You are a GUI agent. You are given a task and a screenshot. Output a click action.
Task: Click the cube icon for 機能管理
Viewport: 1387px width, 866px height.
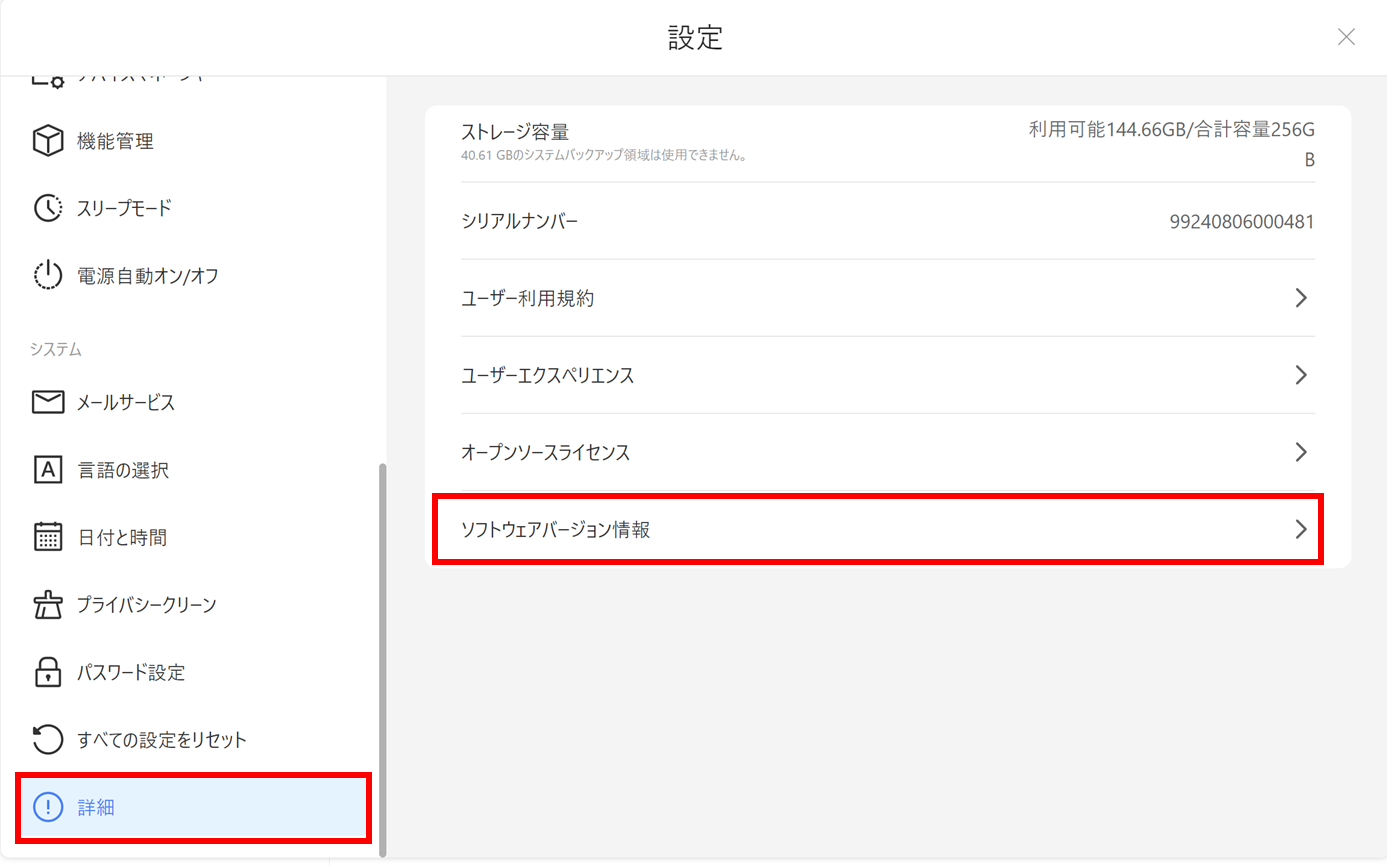coord(48,141)
